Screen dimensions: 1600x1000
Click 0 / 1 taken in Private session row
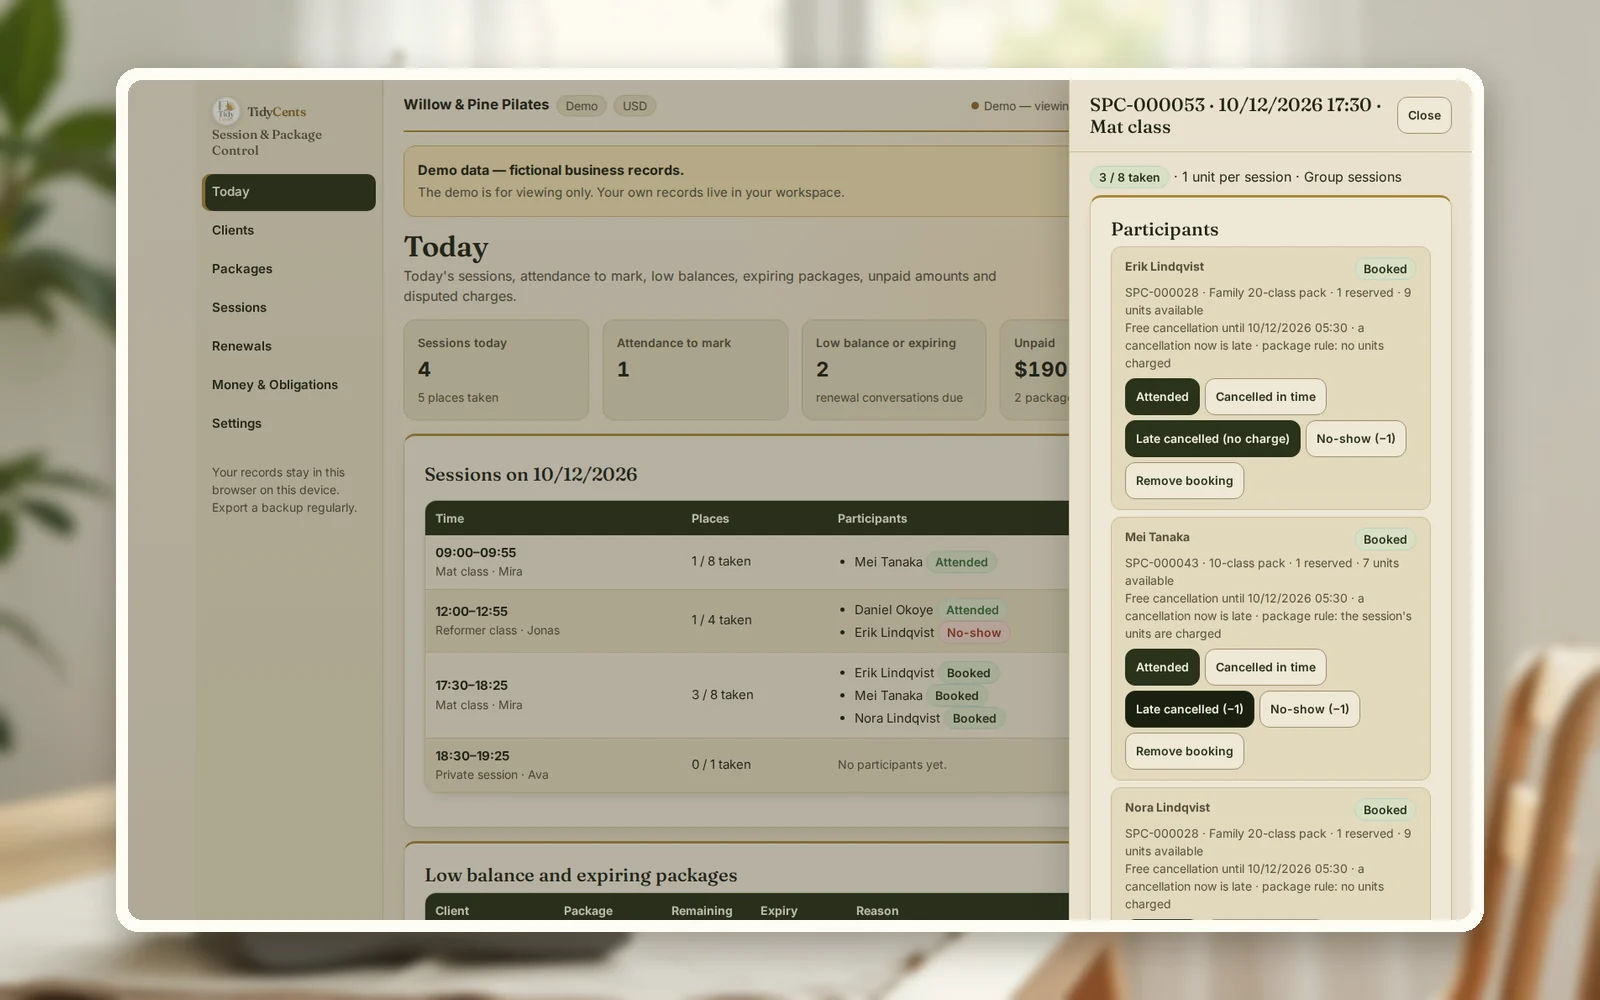(x=721, y=765)
